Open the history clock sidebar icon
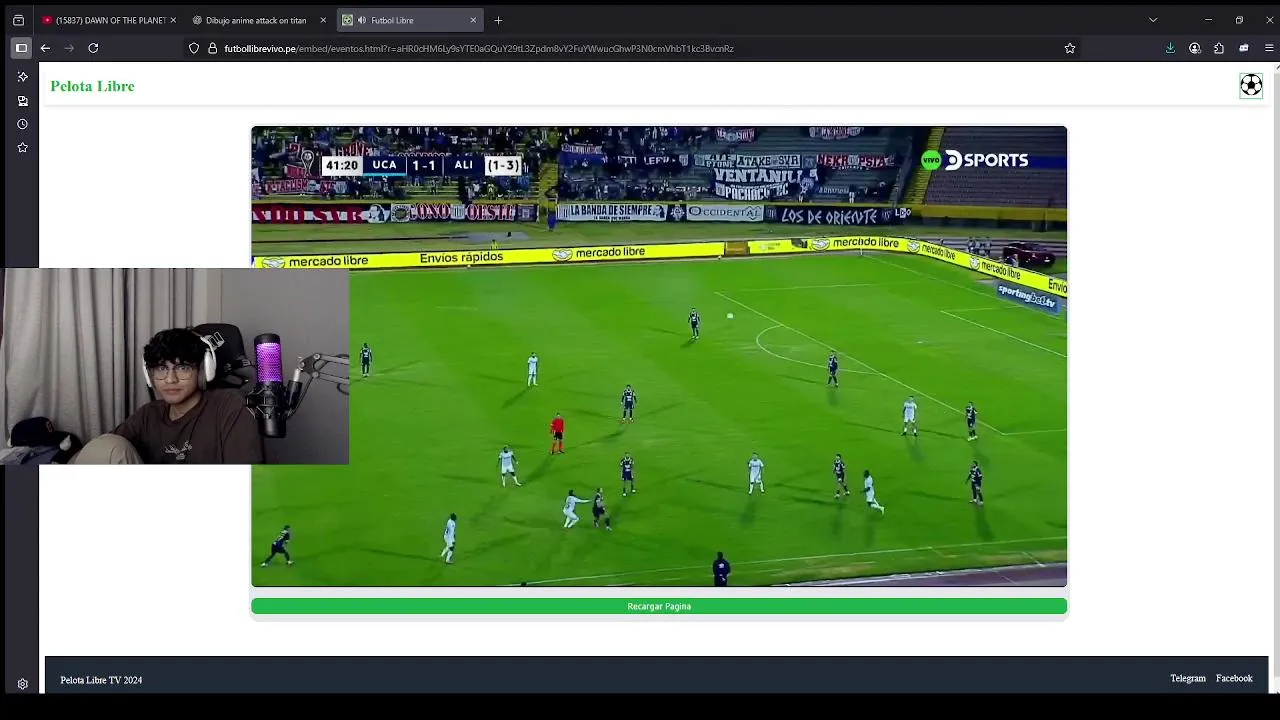This screenshot has height=720, width=1280. pos(22,124)
